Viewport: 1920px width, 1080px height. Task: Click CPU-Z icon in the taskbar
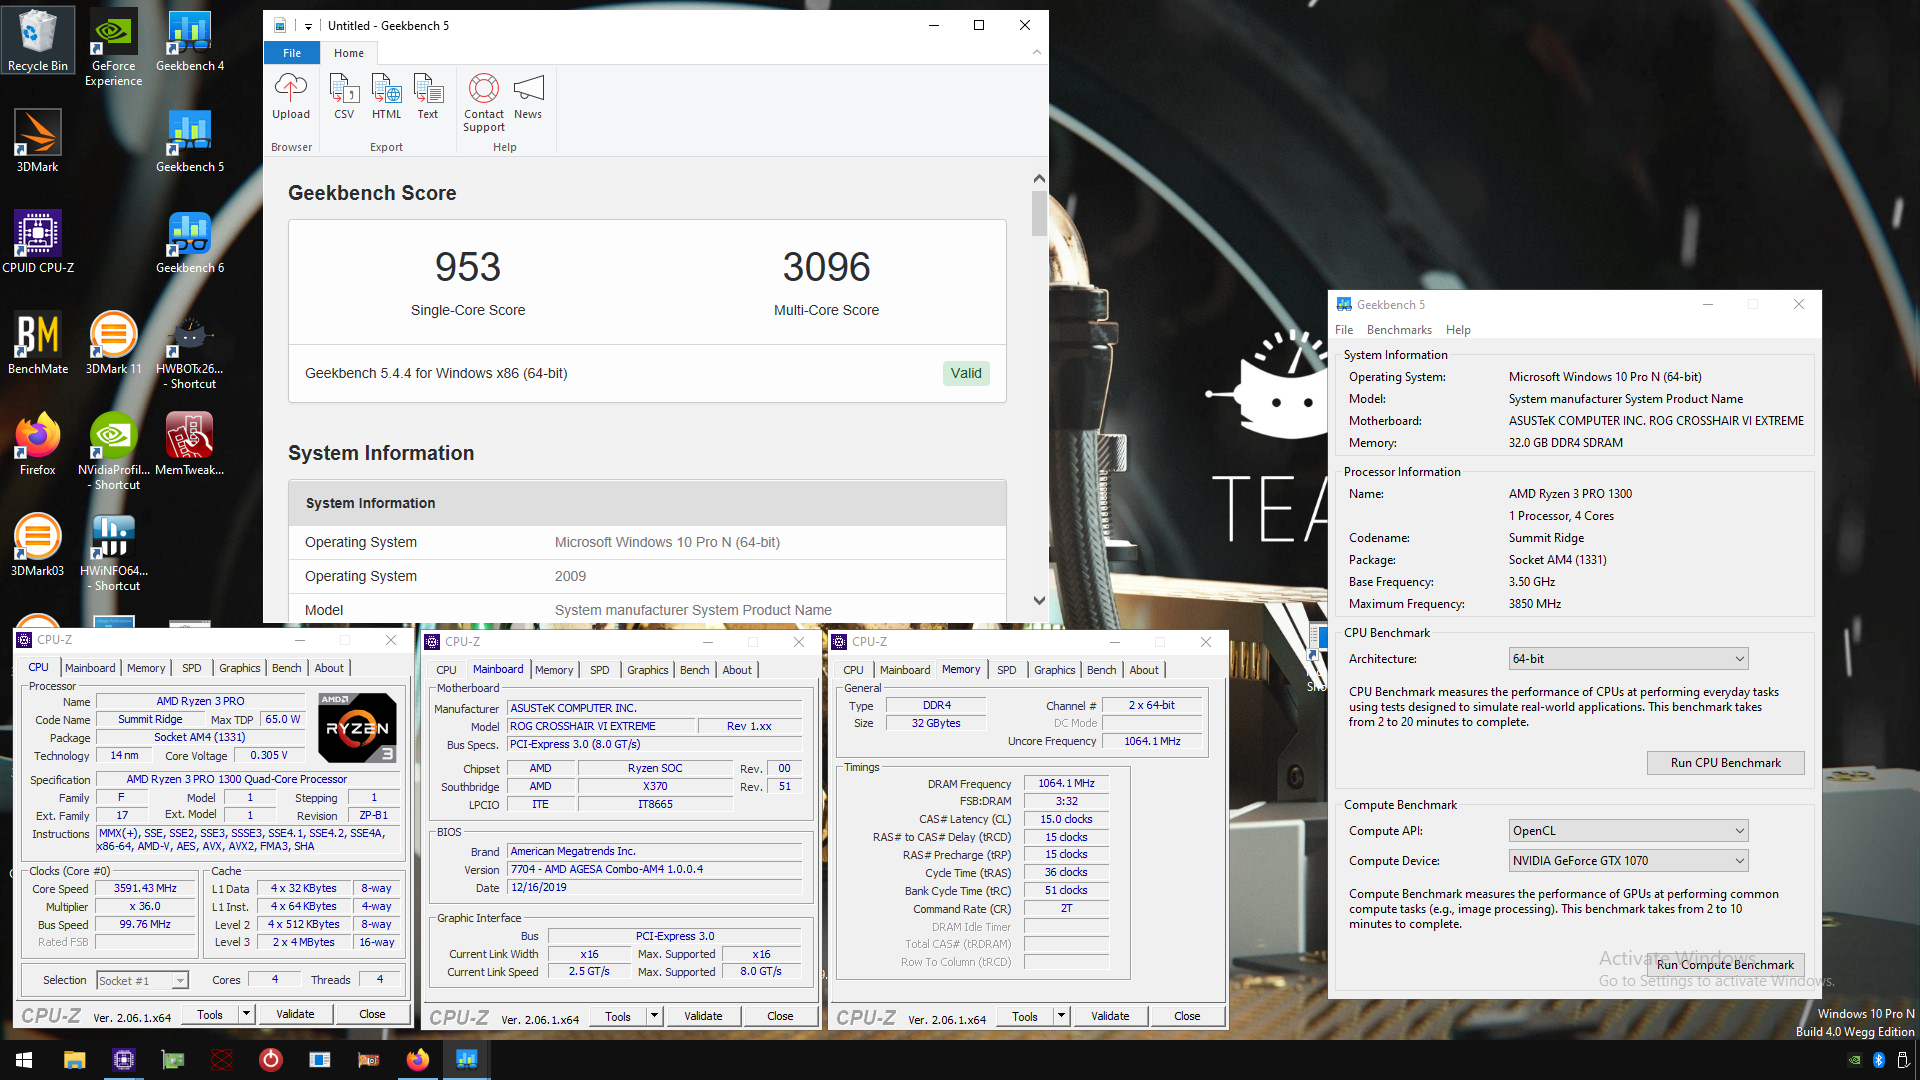tap(124, 1060)
